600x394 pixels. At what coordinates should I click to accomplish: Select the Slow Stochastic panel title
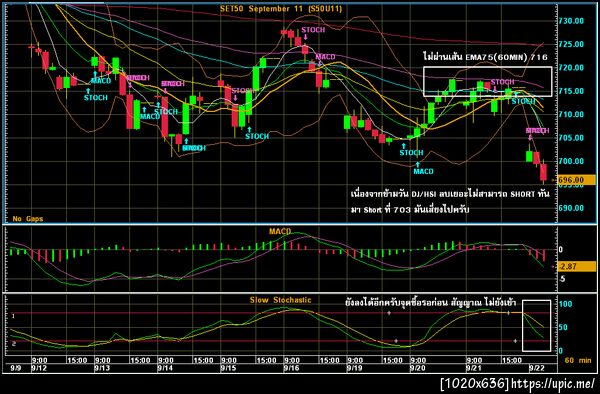point(280,300)
